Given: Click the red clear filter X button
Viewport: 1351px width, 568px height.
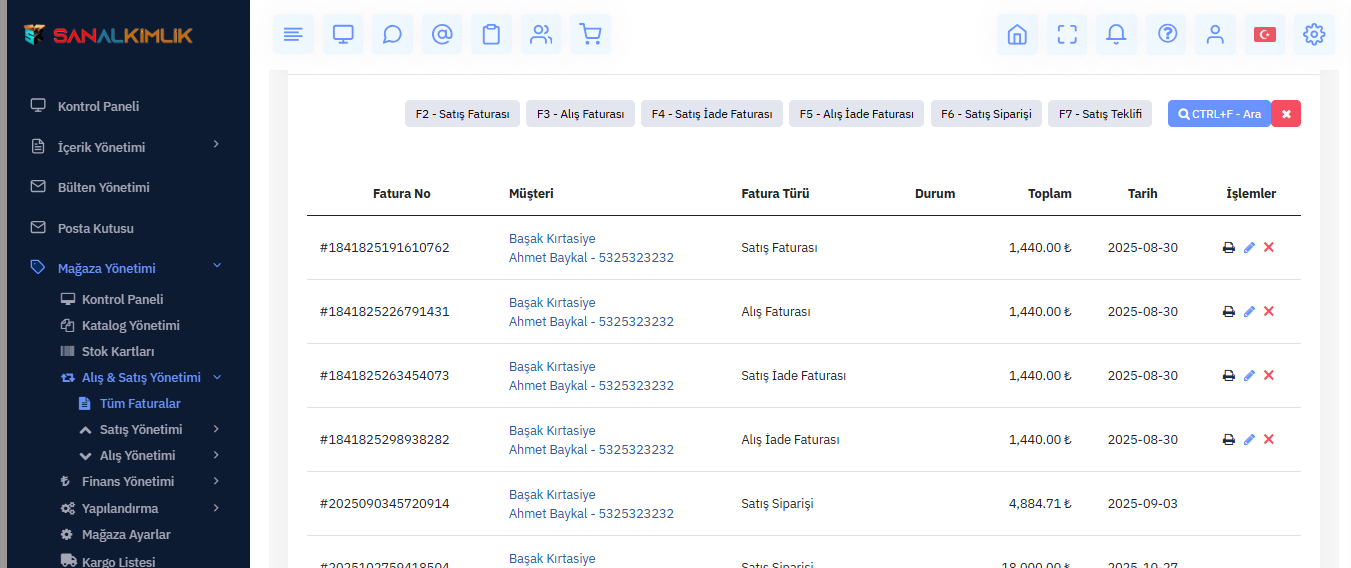Looking at the screenshot, I should [x=1286, y=114].
